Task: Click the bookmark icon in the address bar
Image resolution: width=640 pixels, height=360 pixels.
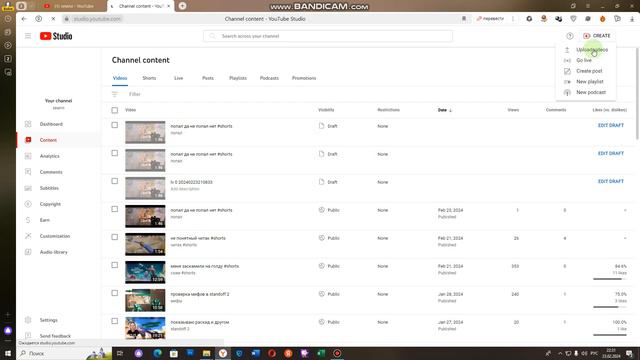Action: pos(464,19)
